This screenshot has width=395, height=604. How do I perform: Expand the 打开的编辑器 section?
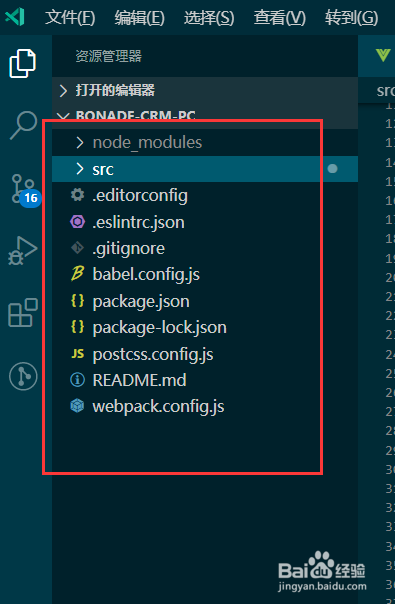point(205,91)
